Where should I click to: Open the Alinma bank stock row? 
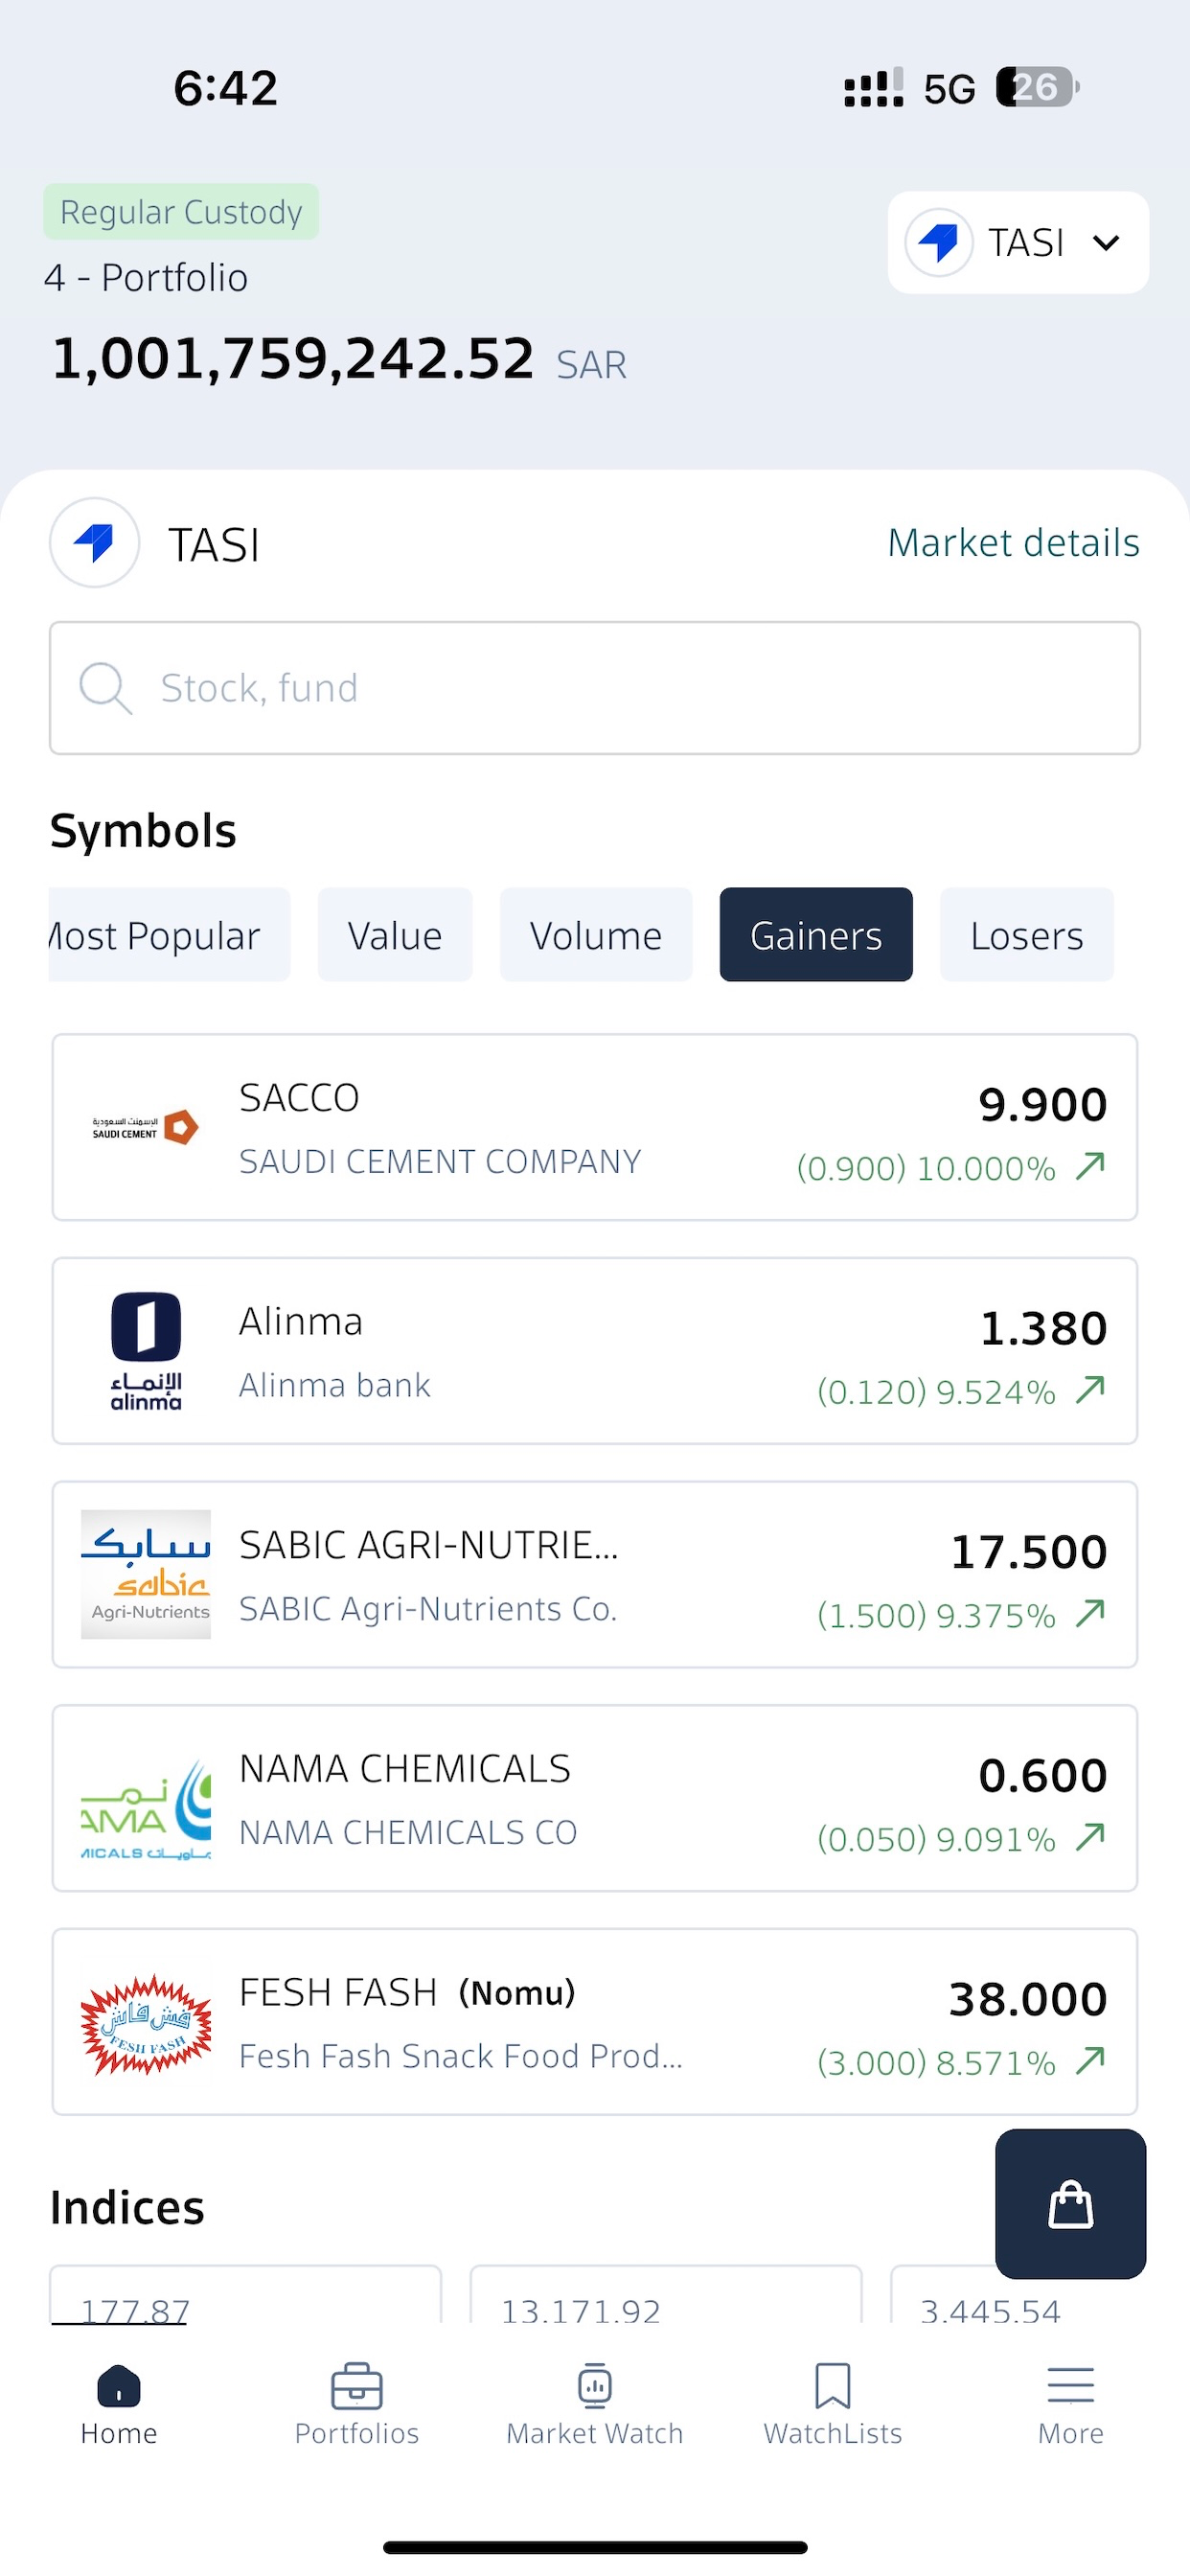(x=595, y=1351)
